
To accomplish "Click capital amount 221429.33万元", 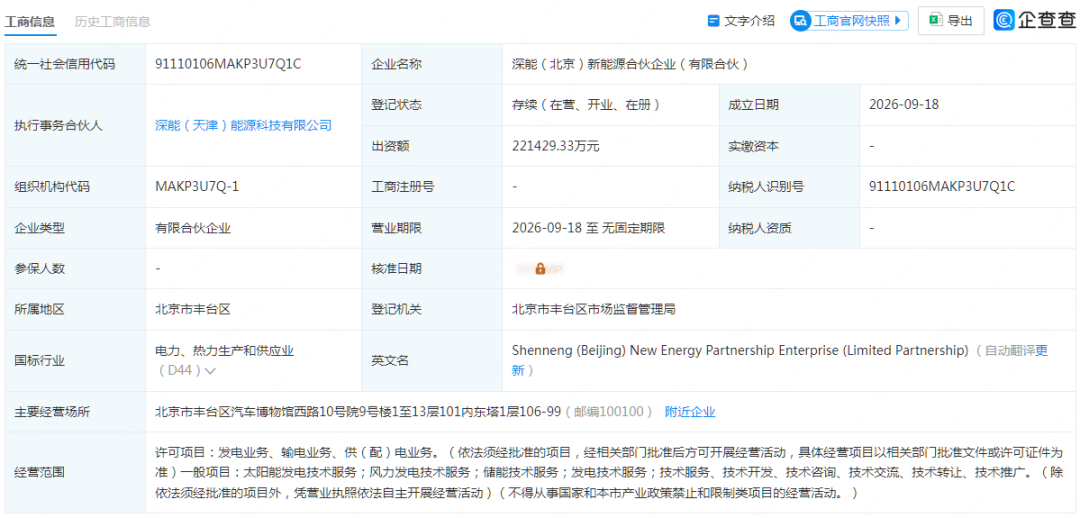I will point(556,146).
